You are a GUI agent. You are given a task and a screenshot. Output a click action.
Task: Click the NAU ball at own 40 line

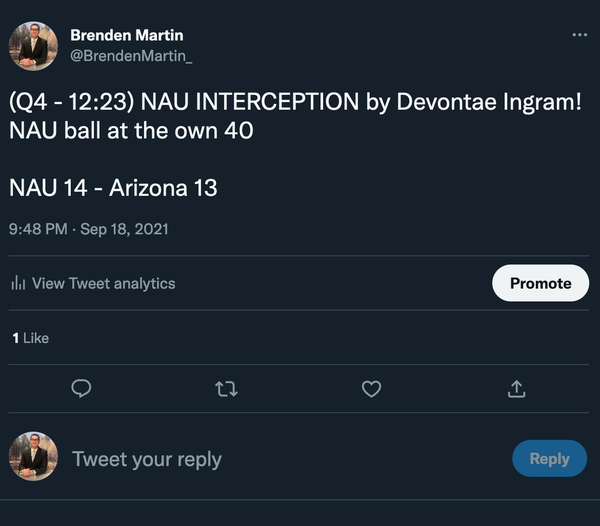[131, 130]
